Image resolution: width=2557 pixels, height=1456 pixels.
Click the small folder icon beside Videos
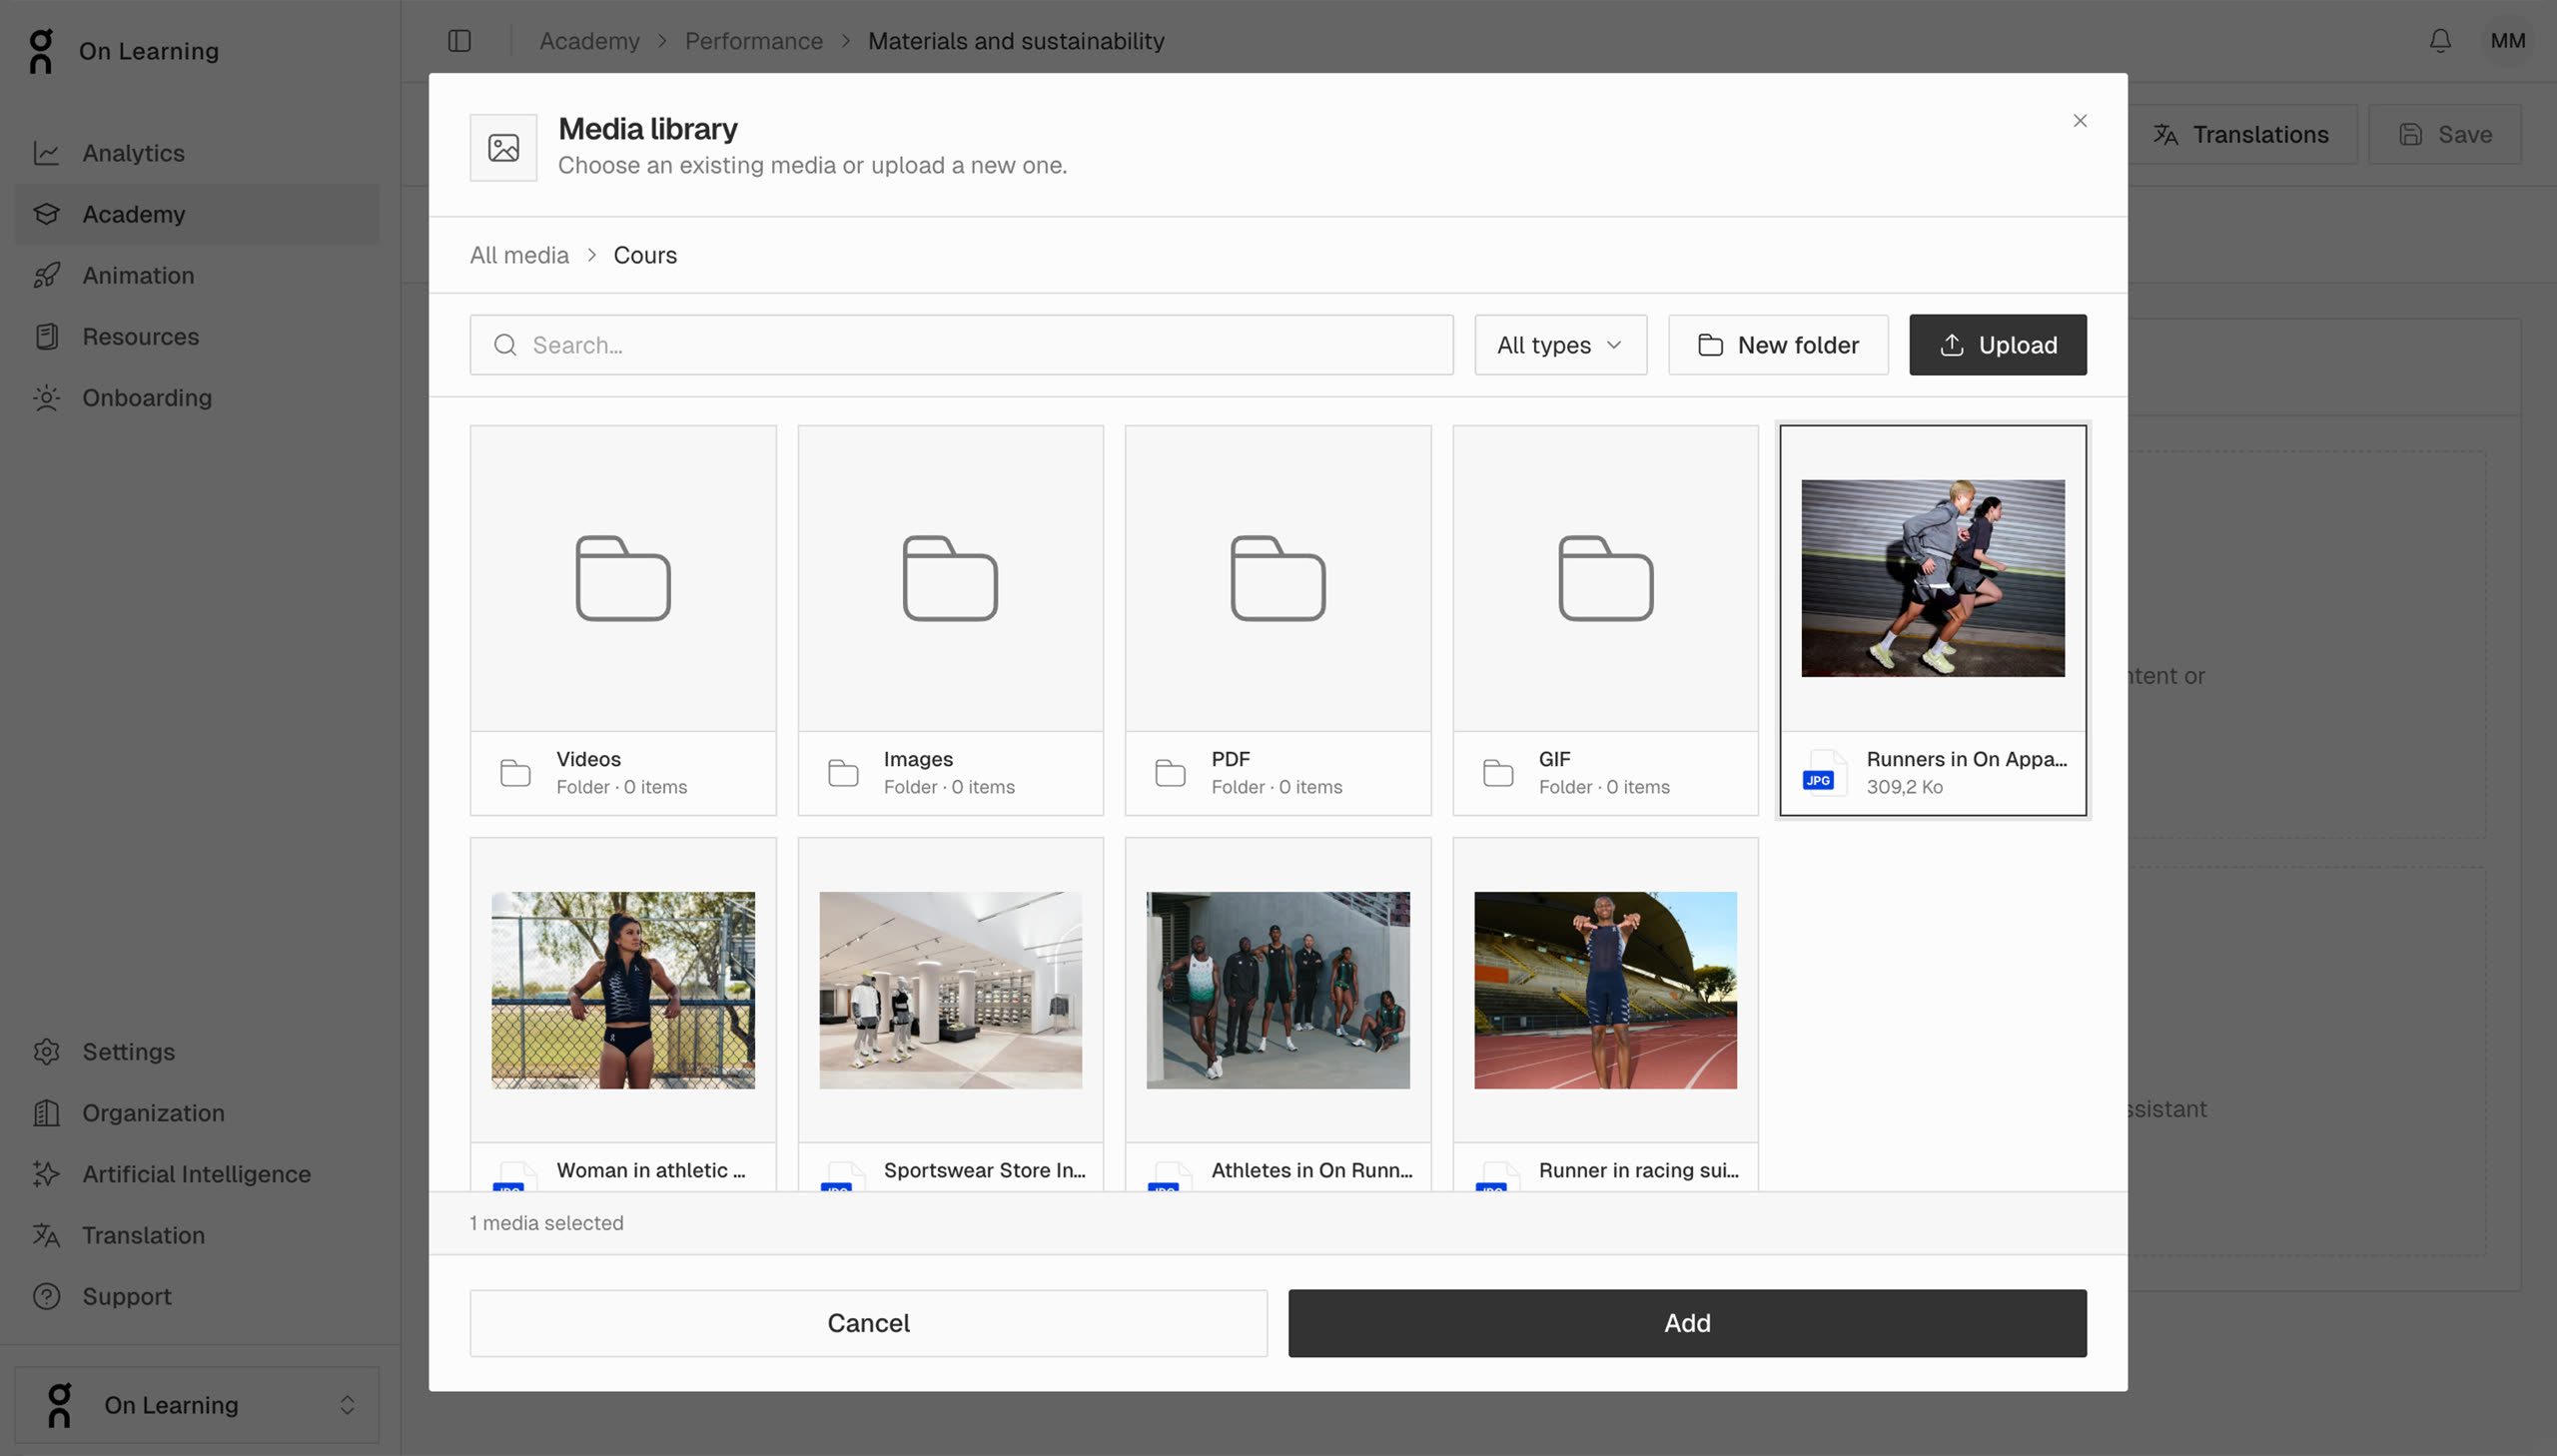tap(515, 772)
